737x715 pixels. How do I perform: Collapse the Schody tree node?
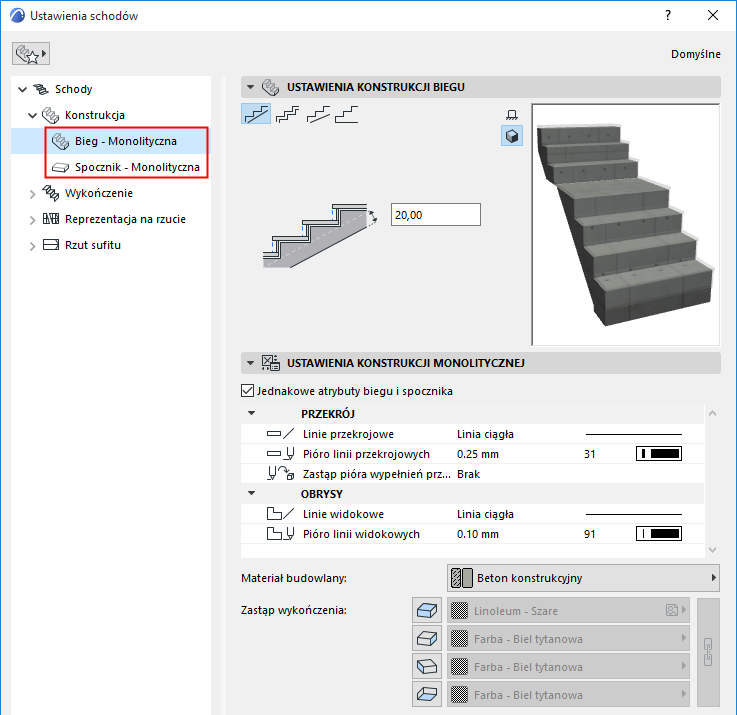pos(22,89)
